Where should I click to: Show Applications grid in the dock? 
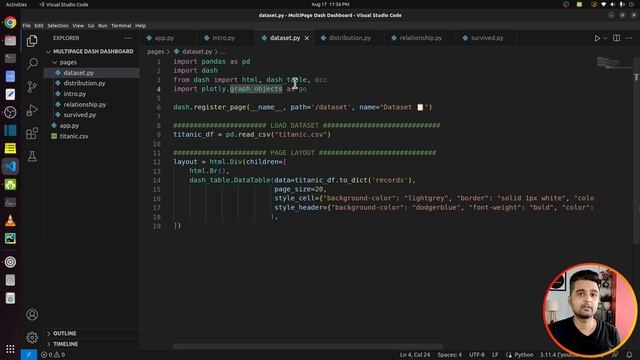click(x=10, y=349)
